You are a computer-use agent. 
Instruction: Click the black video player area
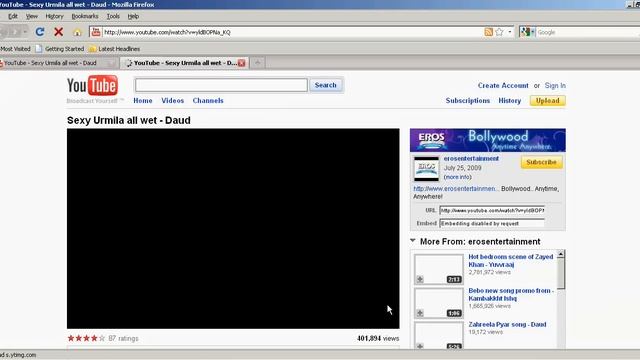pyautogui.click(x=233, y=229)
